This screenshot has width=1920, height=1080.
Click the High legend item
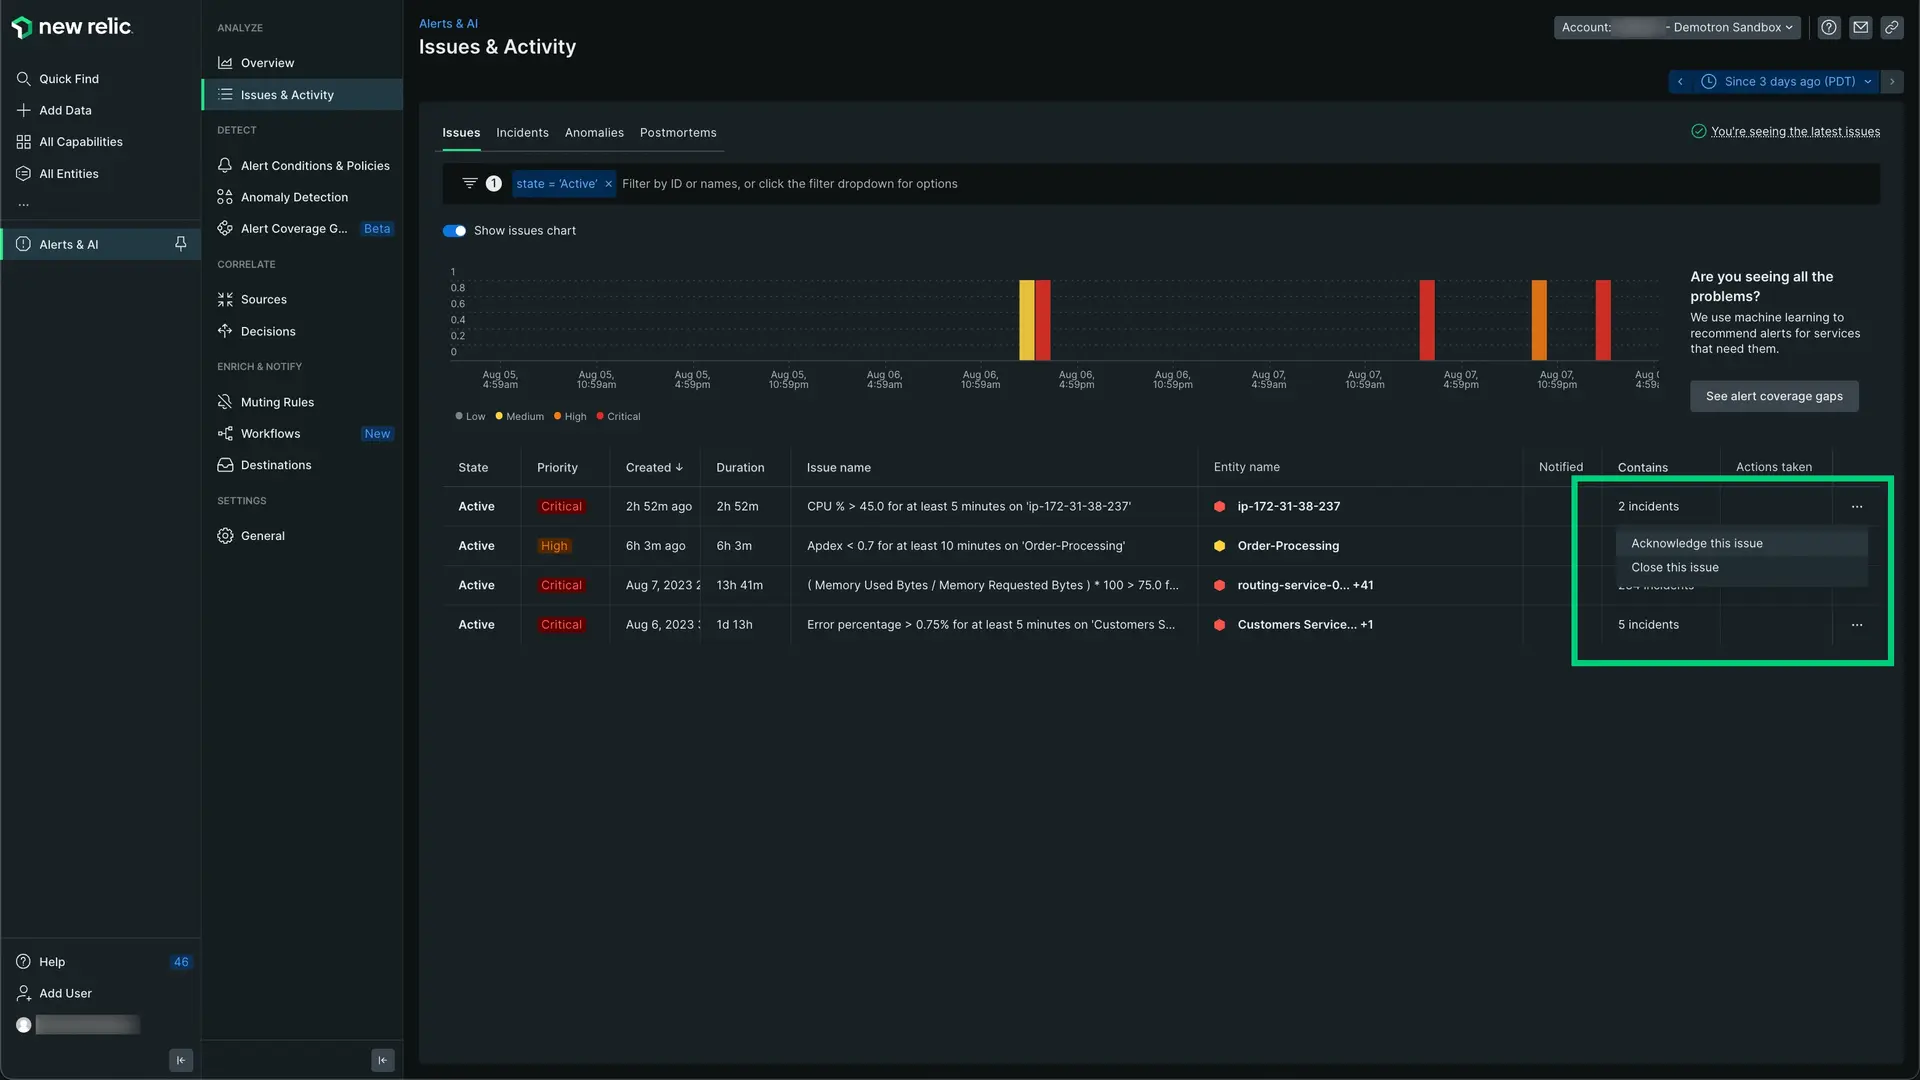click(x=570, y=417)
